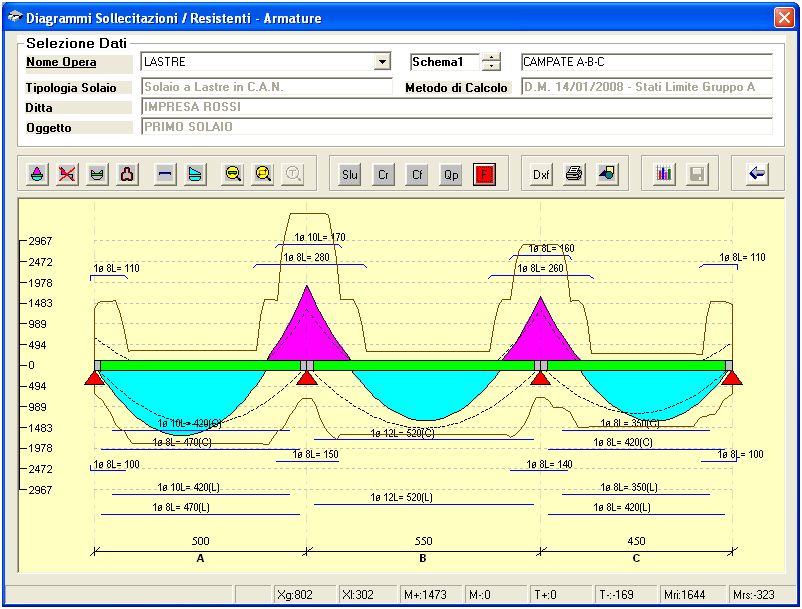Image resolution: width=802 pixels, height=609 pixels.
Task: Click the yellow zoom out magnifier
Action: [233, 174]
